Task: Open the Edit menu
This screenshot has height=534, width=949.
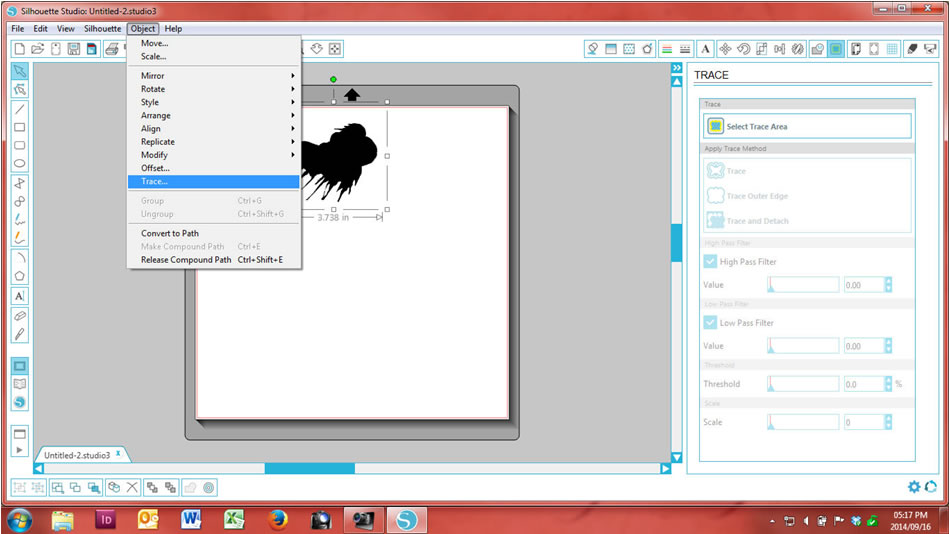Action: [41, 28]
